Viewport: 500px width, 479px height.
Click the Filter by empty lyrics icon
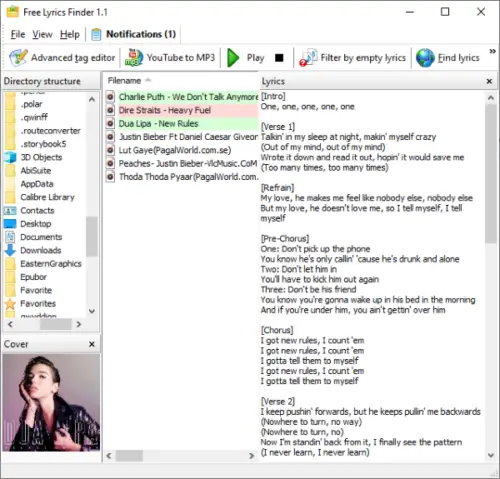click(308, 58)
